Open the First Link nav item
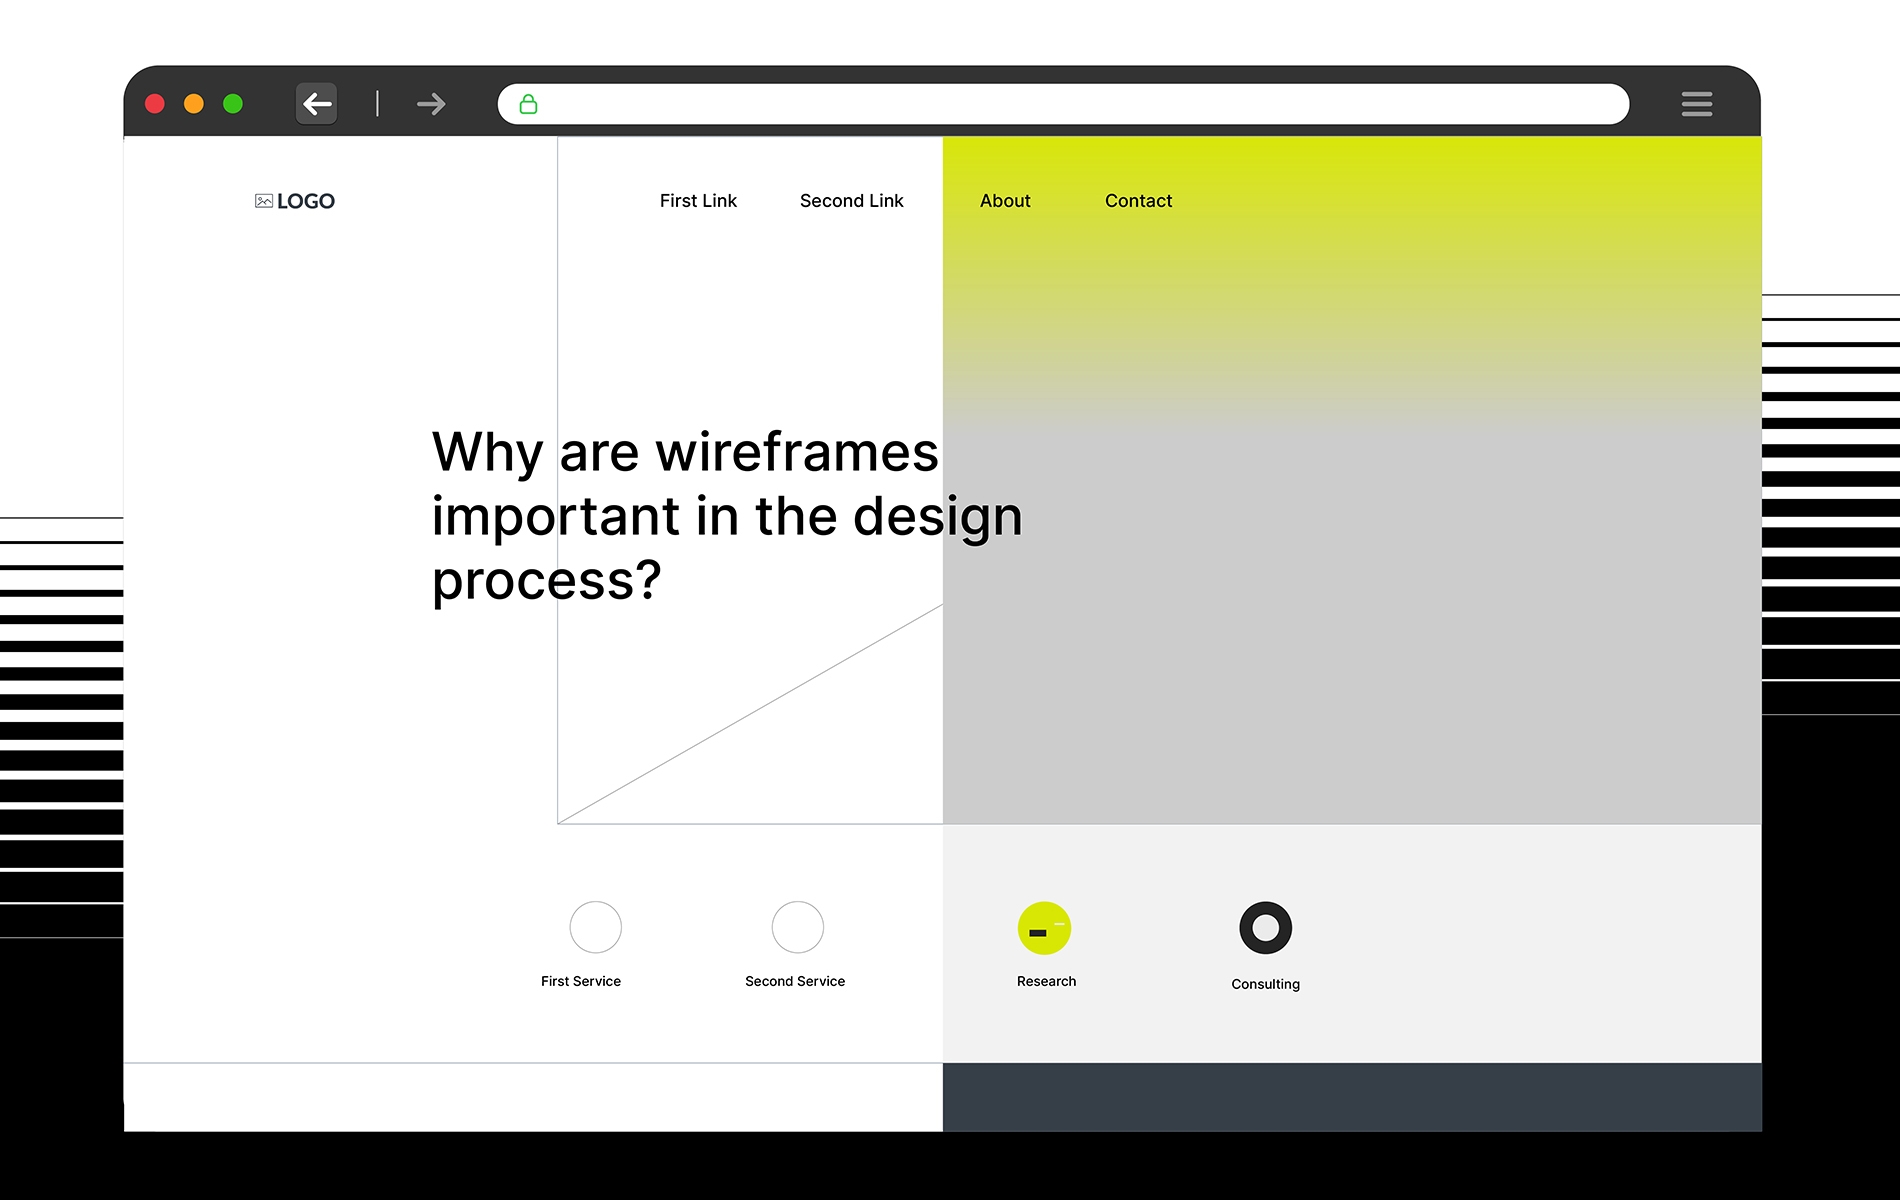 698,201
